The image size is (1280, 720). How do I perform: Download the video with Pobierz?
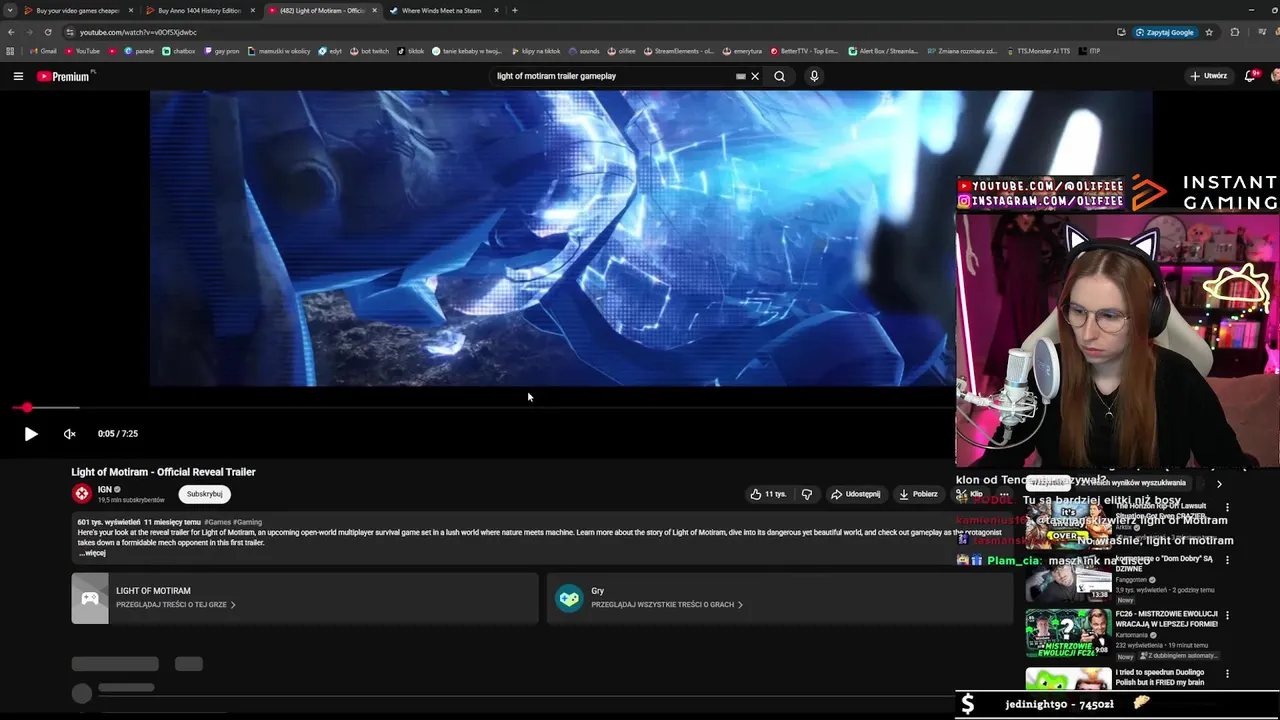(x=917, y=494)
